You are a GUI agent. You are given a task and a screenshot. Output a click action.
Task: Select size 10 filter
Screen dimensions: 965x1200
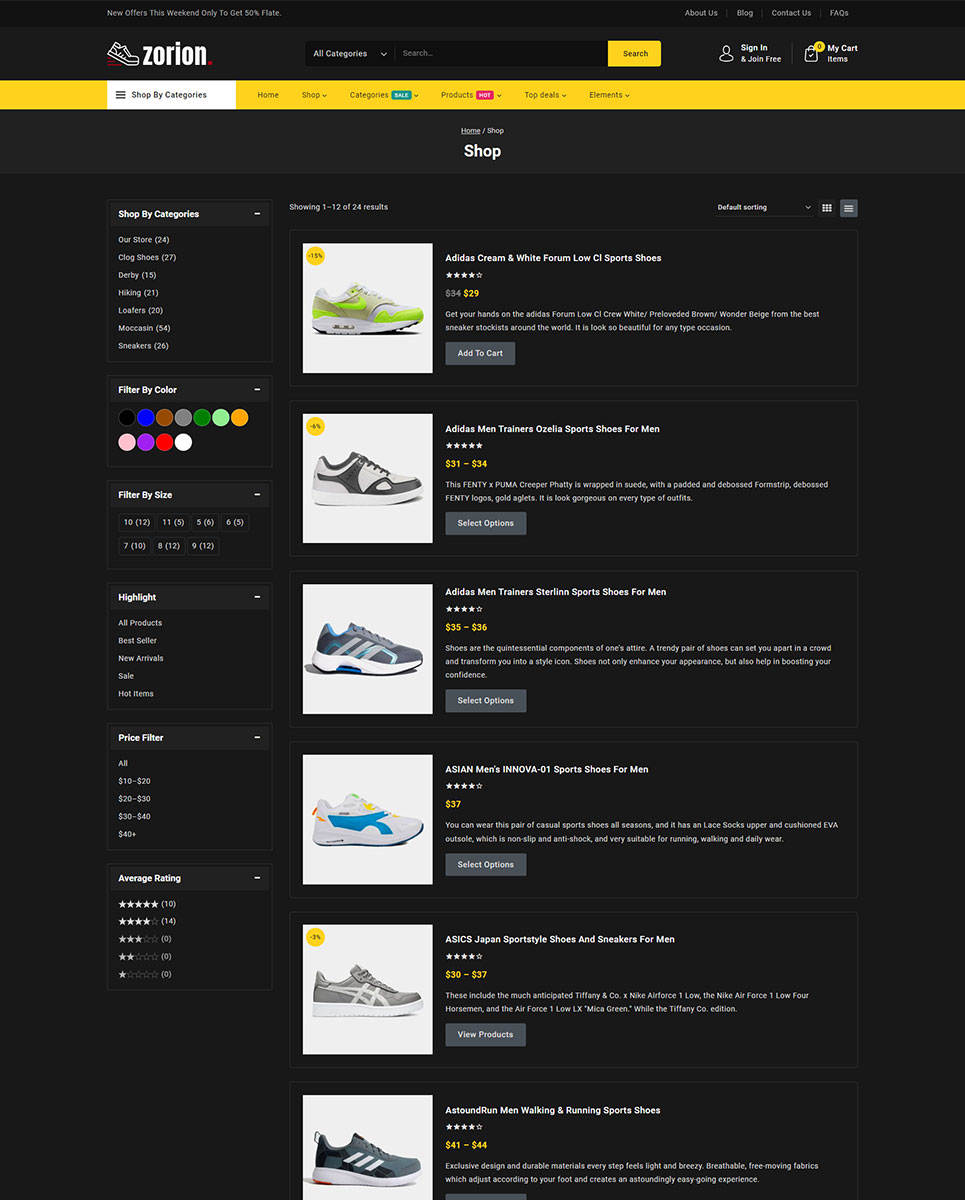[x=136, y=522]
